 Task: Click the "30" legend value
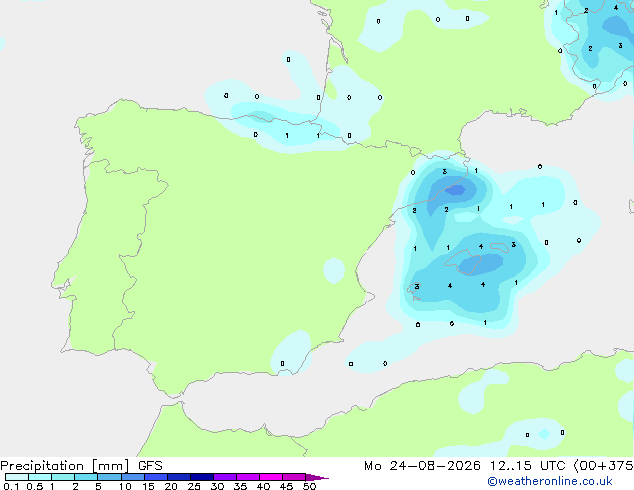click(x=217, y=486)
